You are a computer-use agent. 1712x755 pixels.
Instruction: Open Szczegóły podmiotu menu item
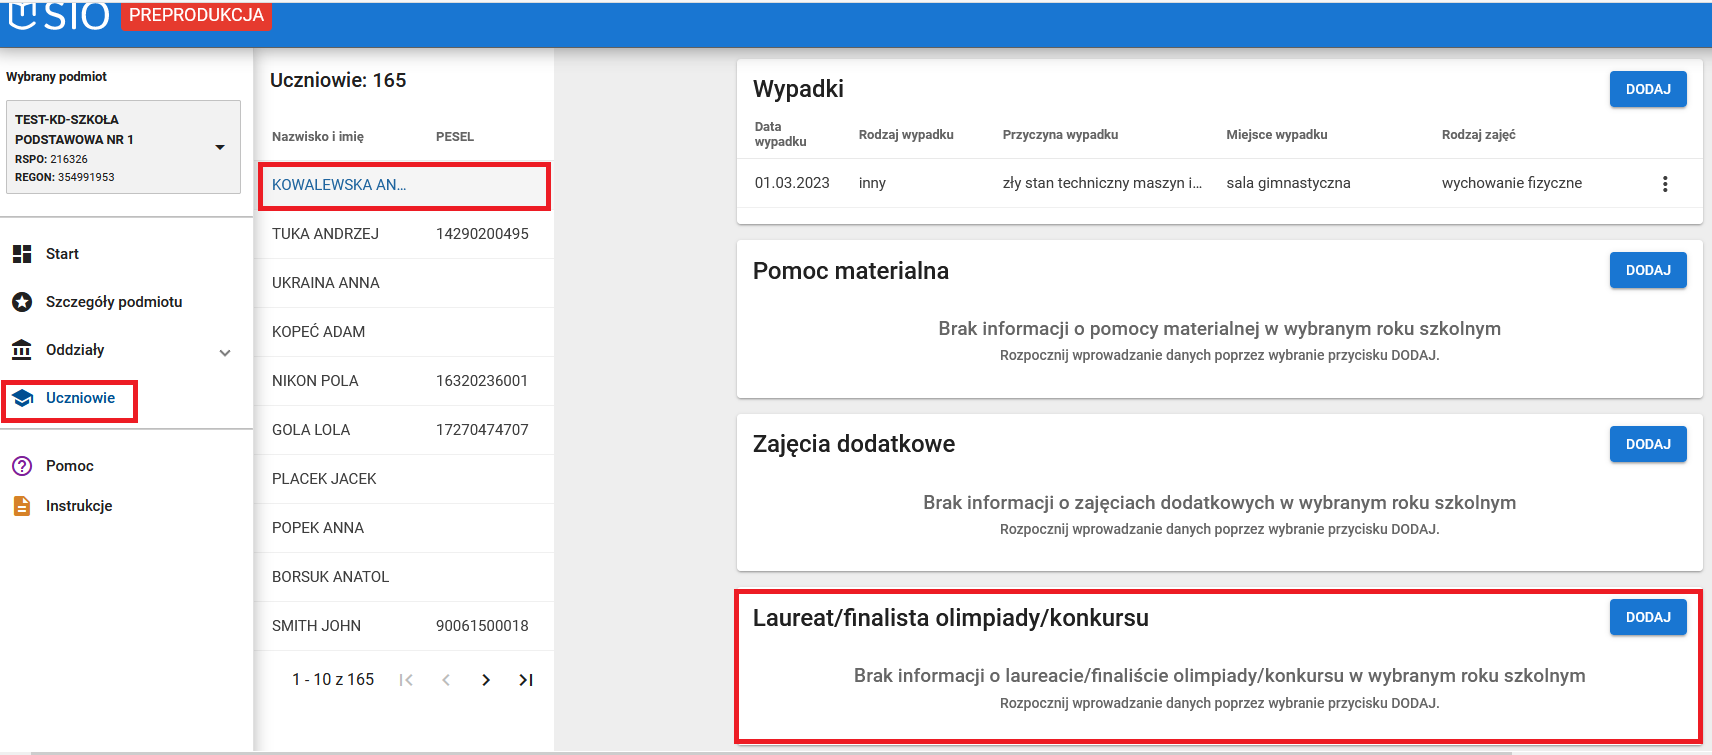(x=114, y=302)
